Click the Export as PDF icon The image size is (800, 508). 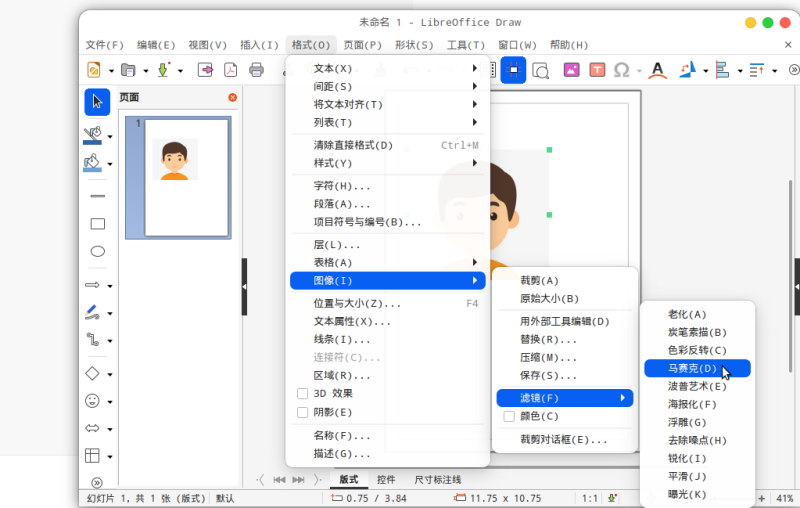230,70
